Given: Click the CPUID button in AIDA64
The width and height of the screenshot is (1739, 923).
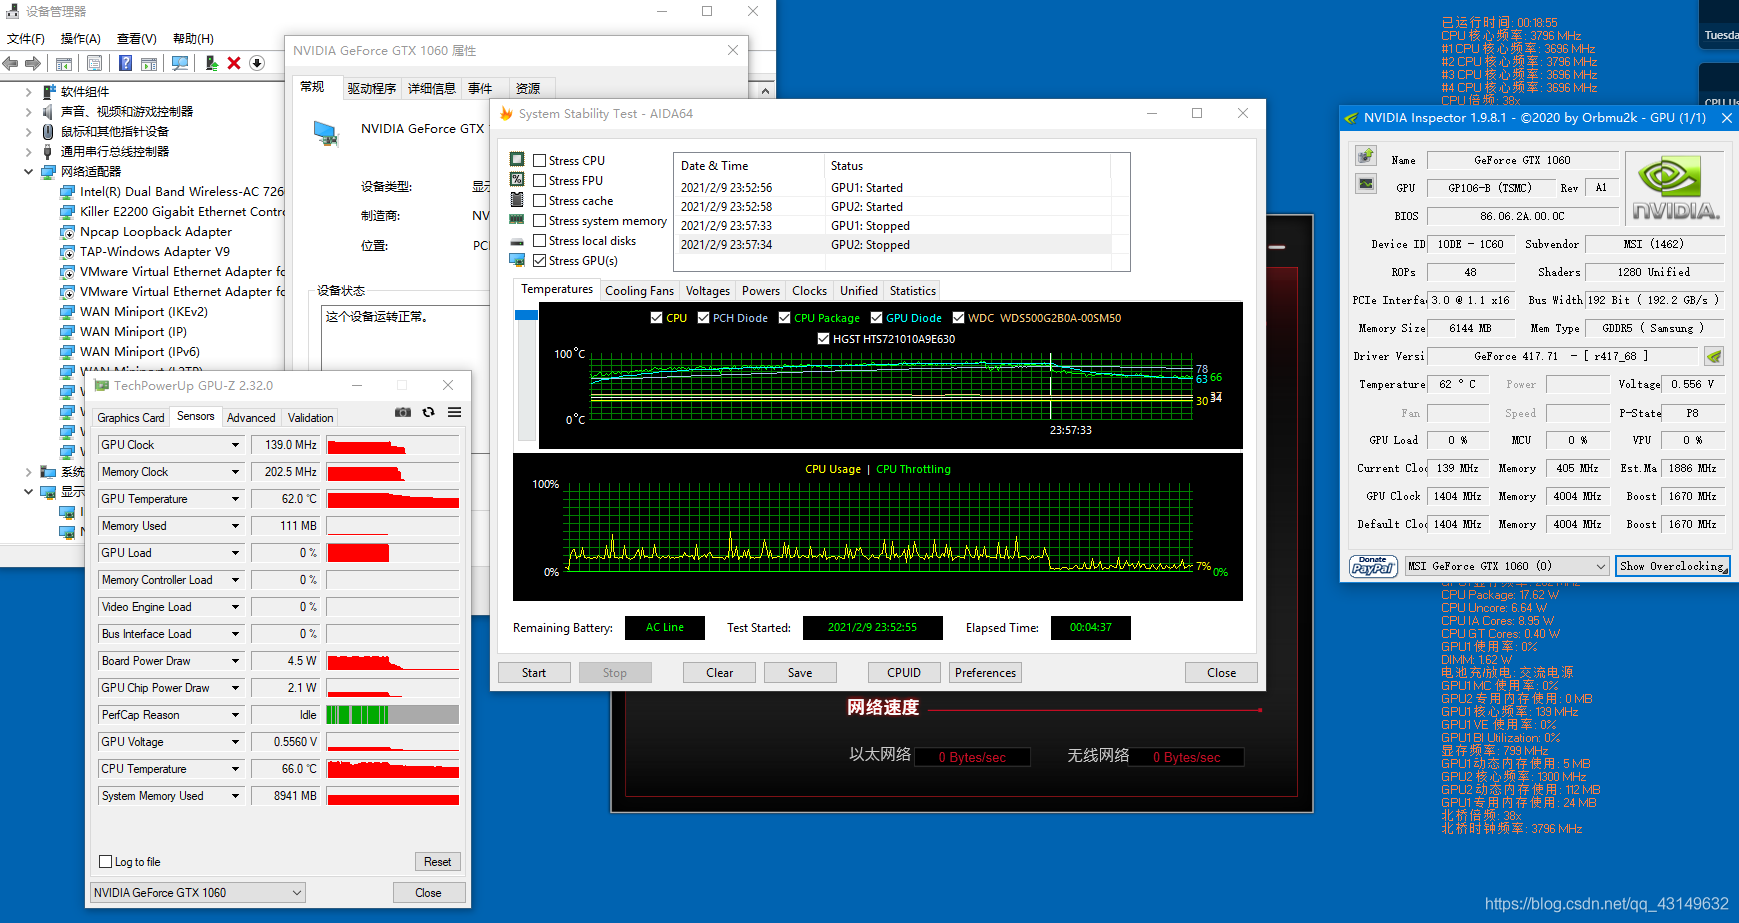Looking at the screenshot, I should (904, 673).
